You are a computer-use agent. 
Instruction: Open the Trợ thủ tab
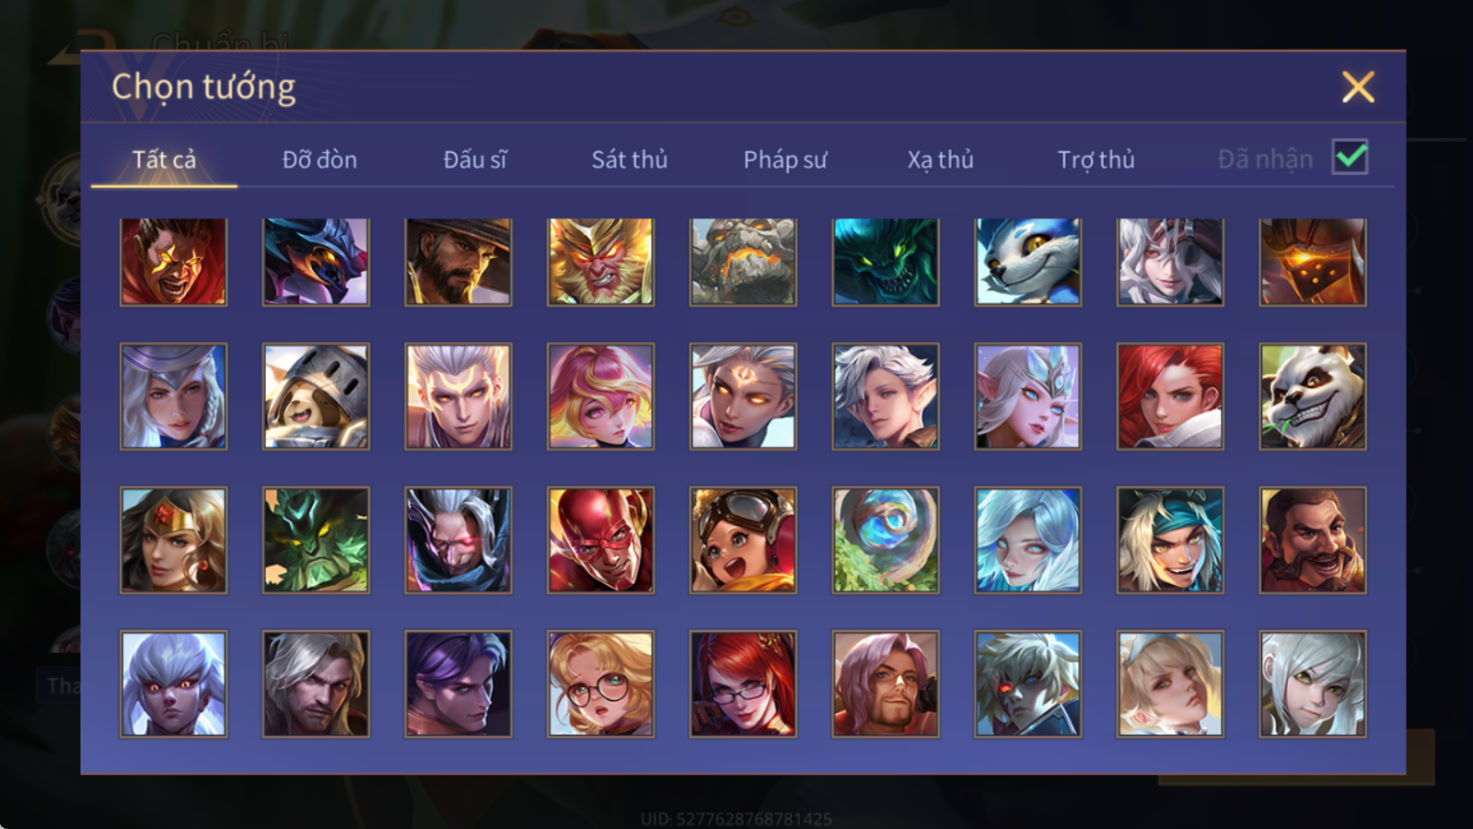[1096, 159]
